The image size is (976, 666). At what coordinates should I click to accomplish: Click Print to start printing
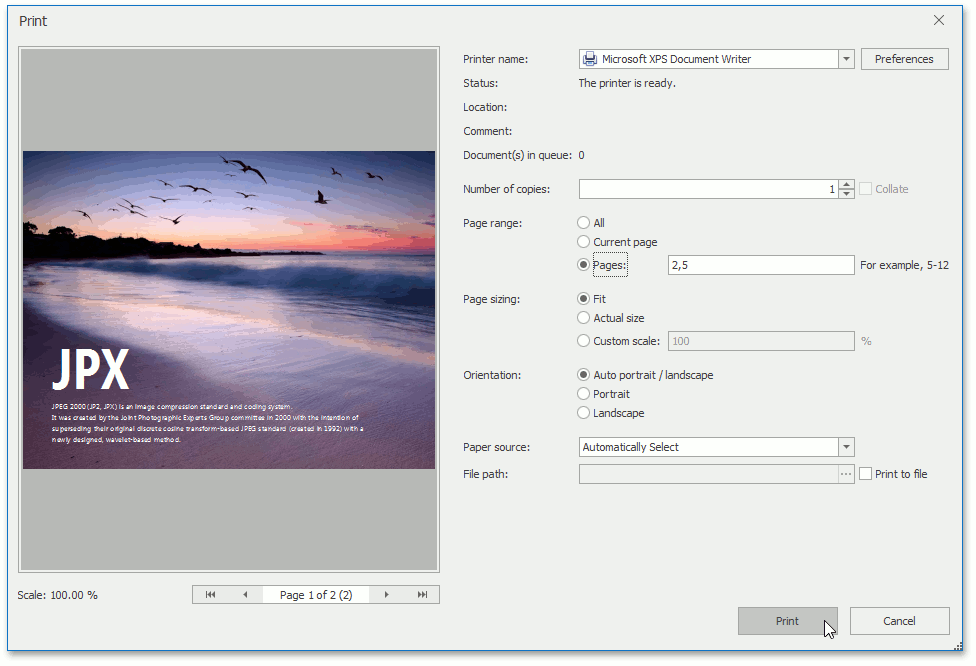pos(788,621)
